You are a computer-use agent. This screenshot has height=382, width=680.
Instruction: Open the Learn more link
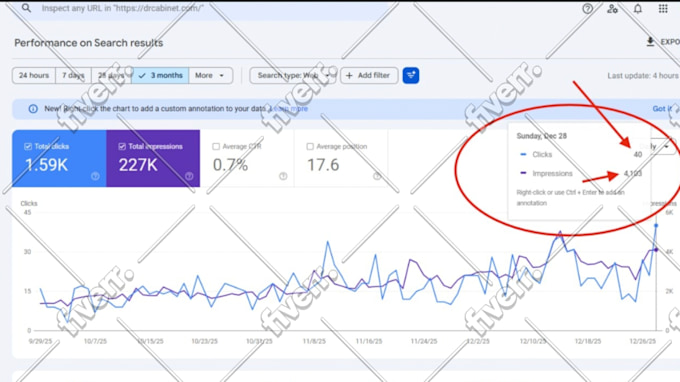coord(288,109)
